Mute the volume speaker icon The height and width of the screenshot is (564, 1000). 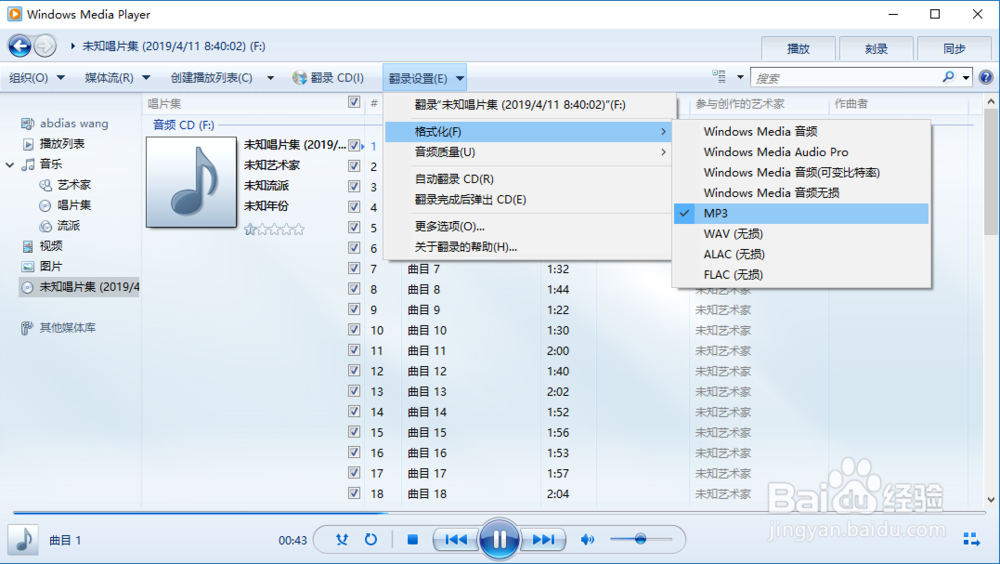(587, 540)
